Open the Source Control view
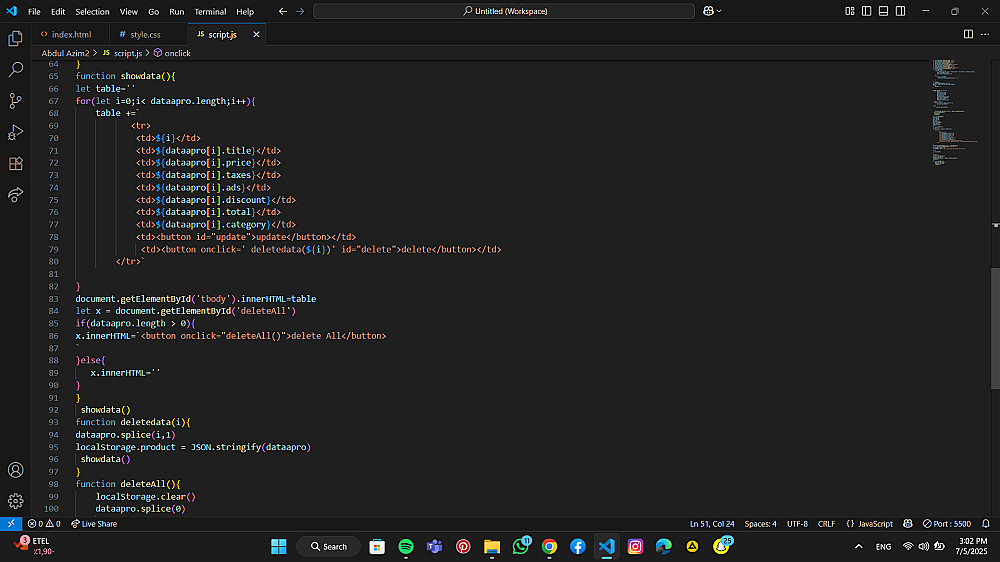1000x562 pixels. 16,101
